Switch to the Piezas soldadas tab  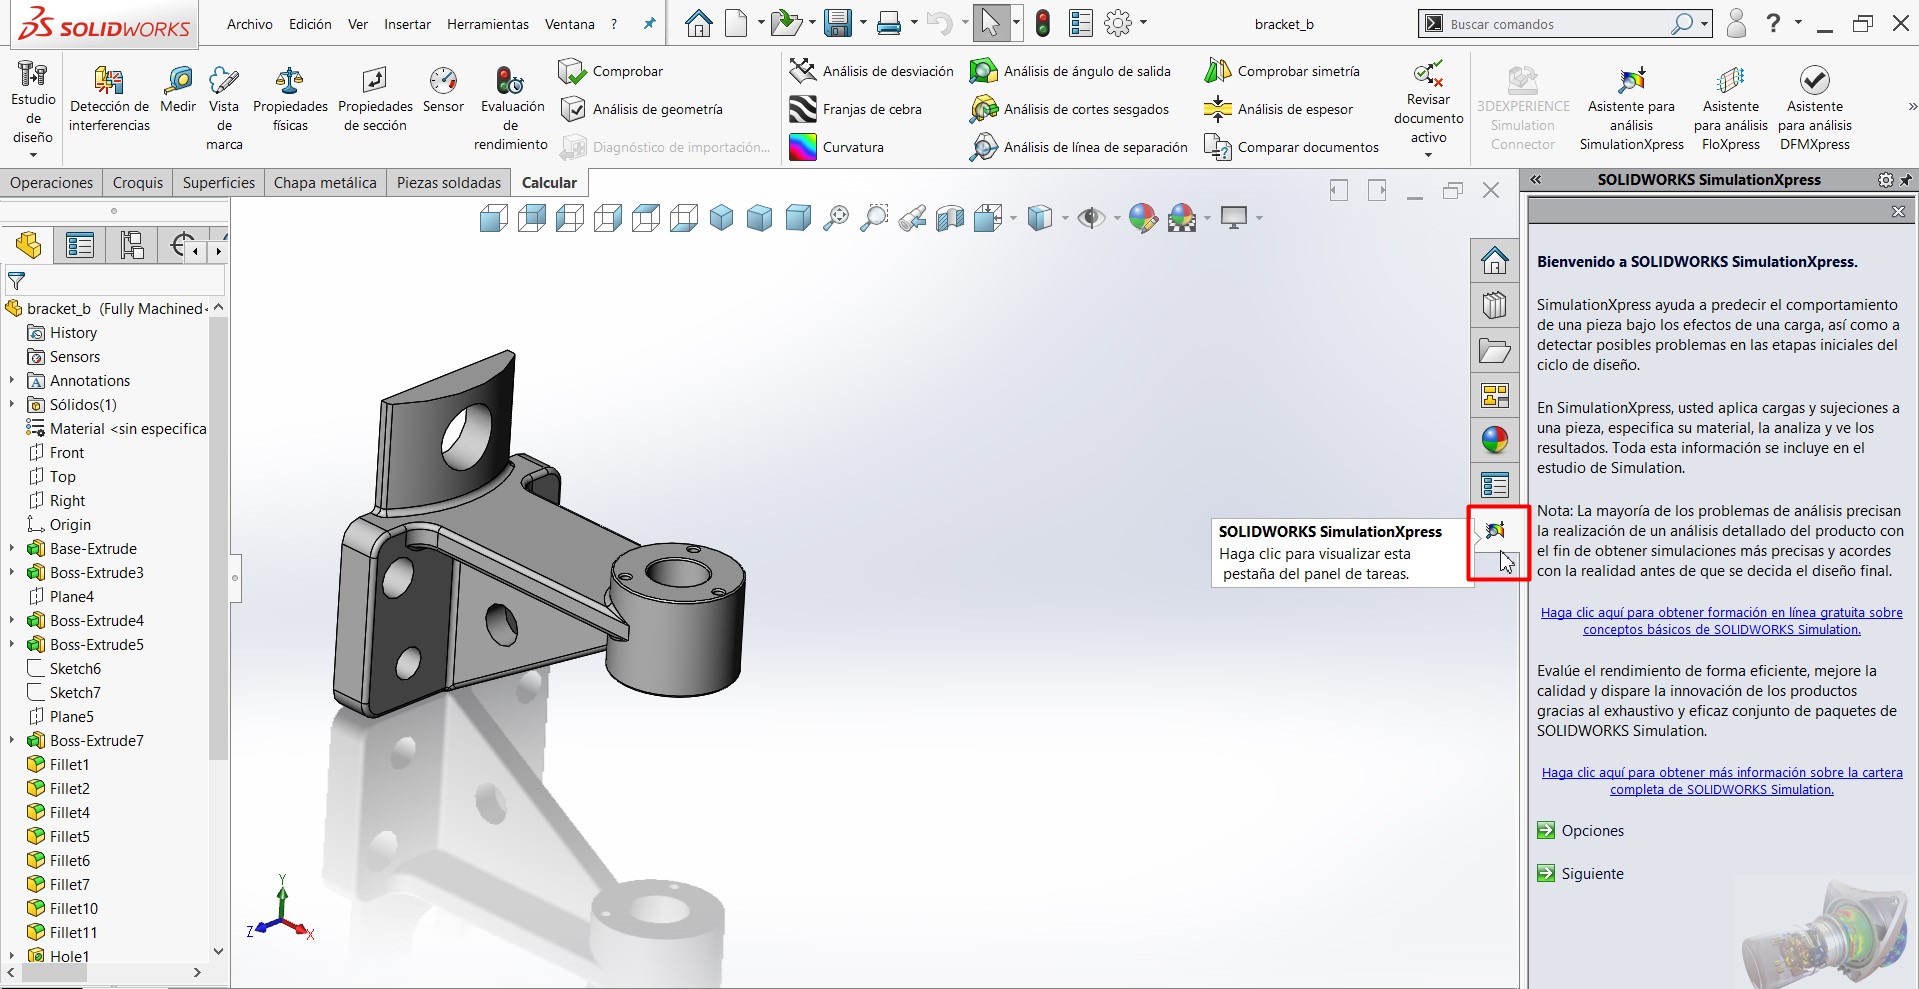pyautogui.click(x=449, y=182)
